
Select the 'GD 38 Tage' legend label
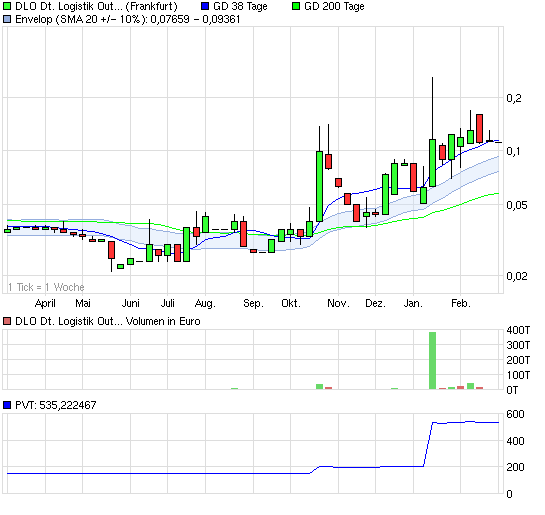[x=240, y=6]
